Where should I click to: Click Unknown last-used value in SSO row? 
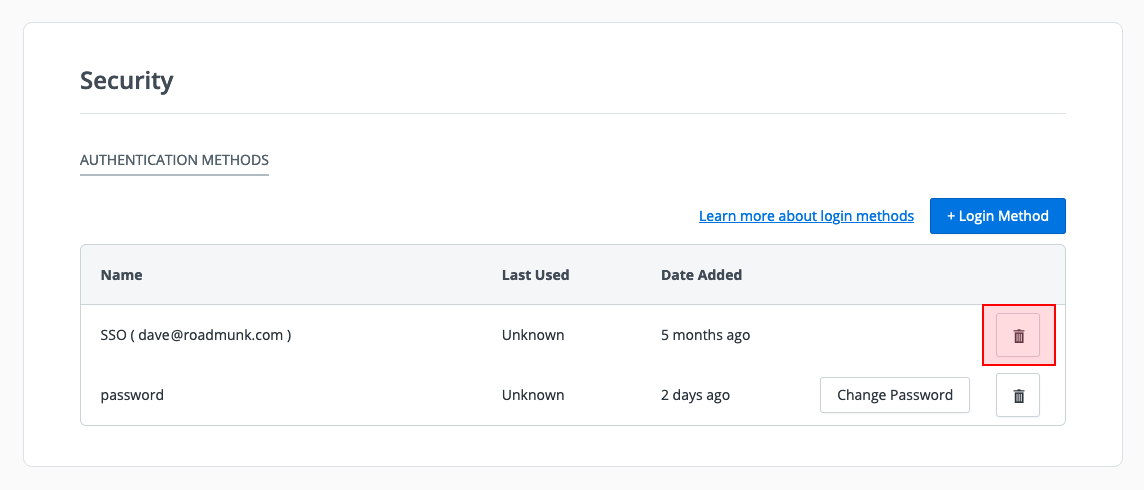click(x=533, y=335)
